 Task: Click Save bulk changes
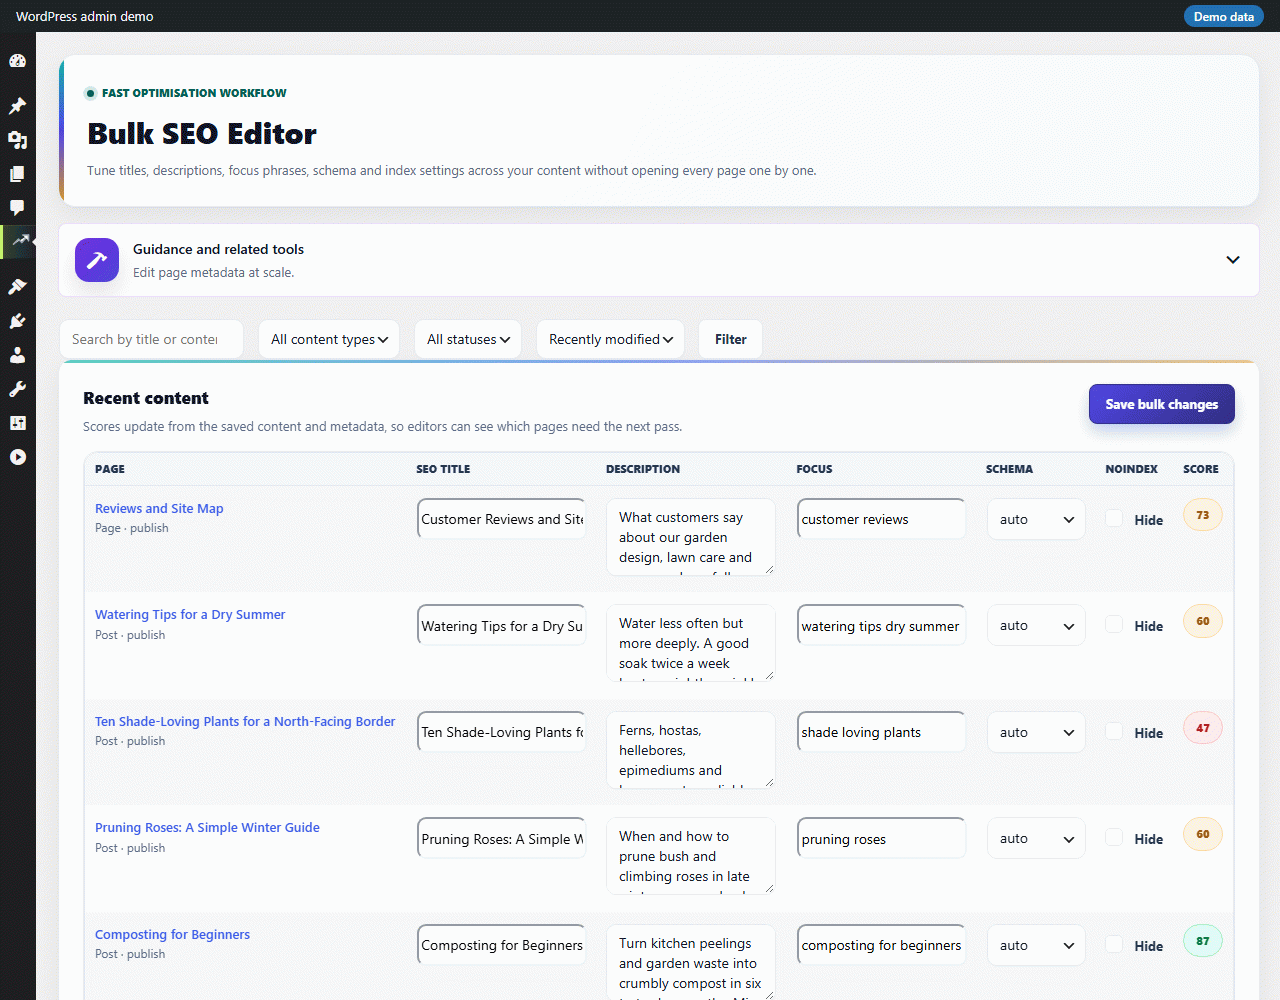(1162, 404)
